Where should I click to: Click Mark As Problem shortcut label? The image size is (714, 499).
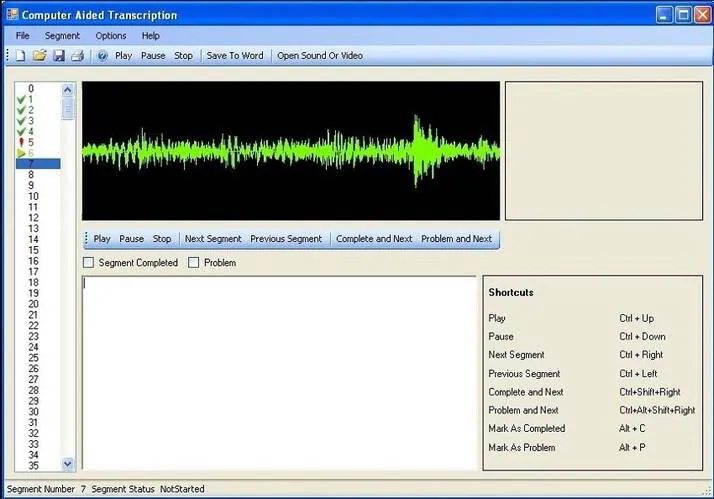522,448
